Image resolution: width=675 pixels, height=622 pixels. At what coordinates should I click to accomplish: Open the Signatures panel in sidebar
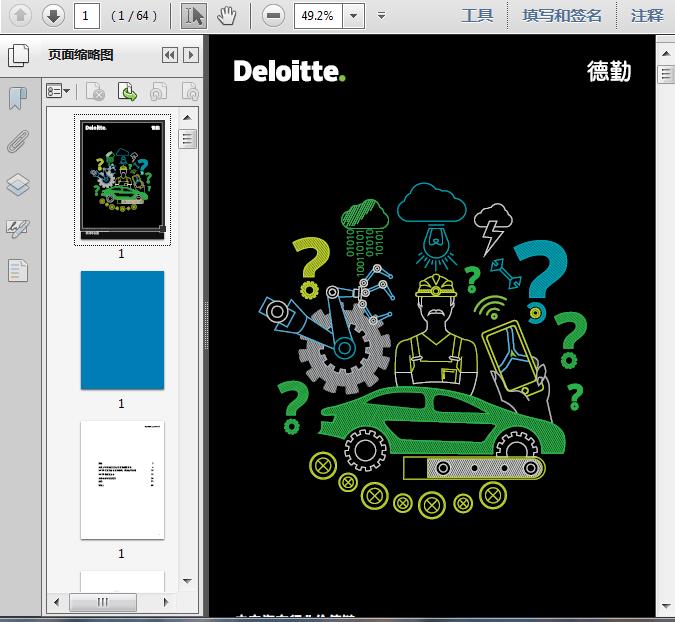(18, 228)
